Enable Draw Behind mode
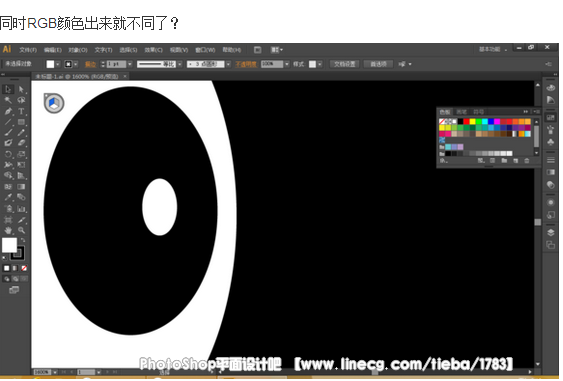 (15, 279)
